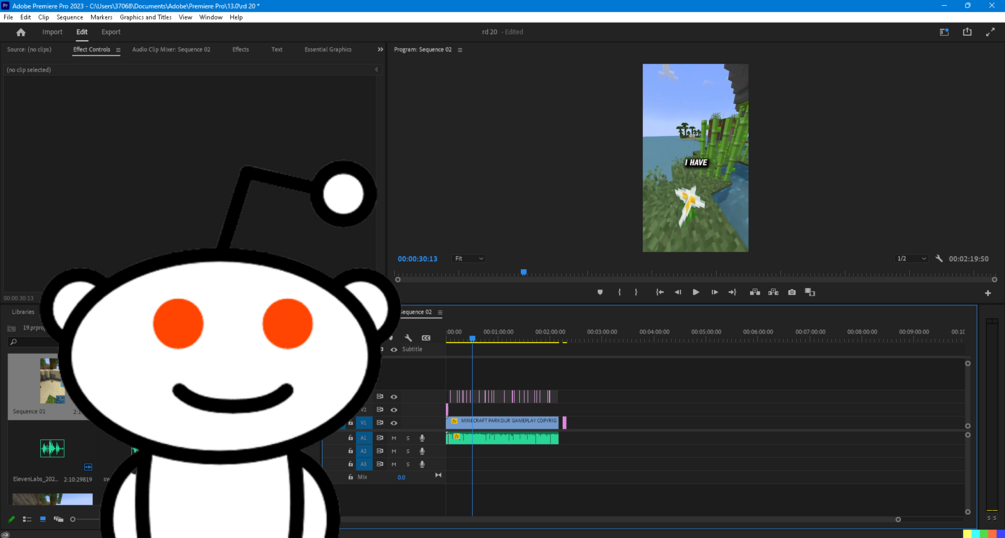Viewport: 1005px width, 538px height.
Task: Export a frame with camera icon
Action: coord(792,292)
